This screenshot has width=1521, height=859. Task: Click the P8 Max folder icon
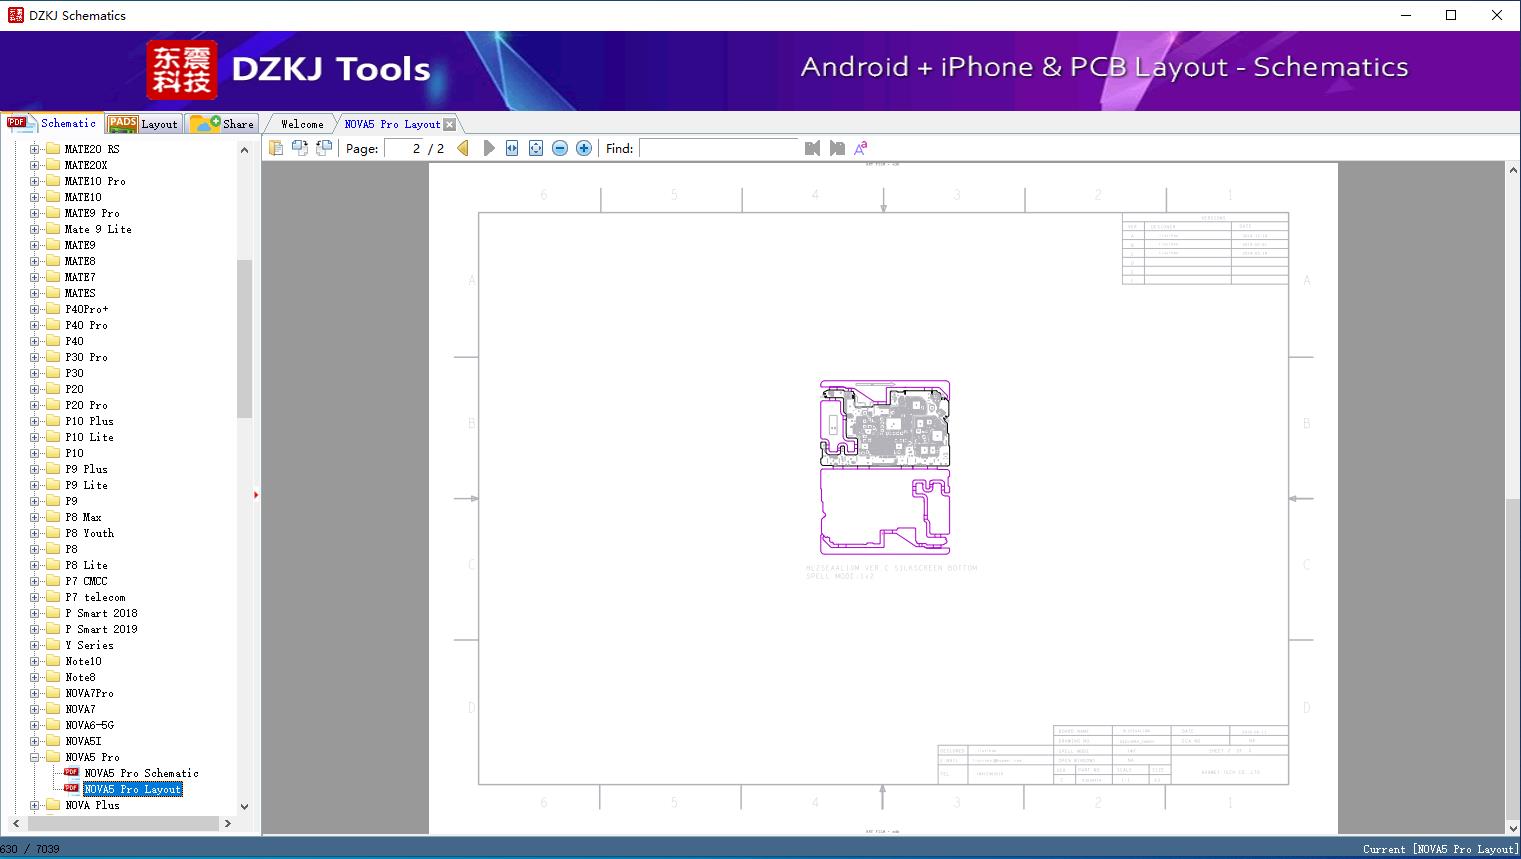click(x=52, y=517)
